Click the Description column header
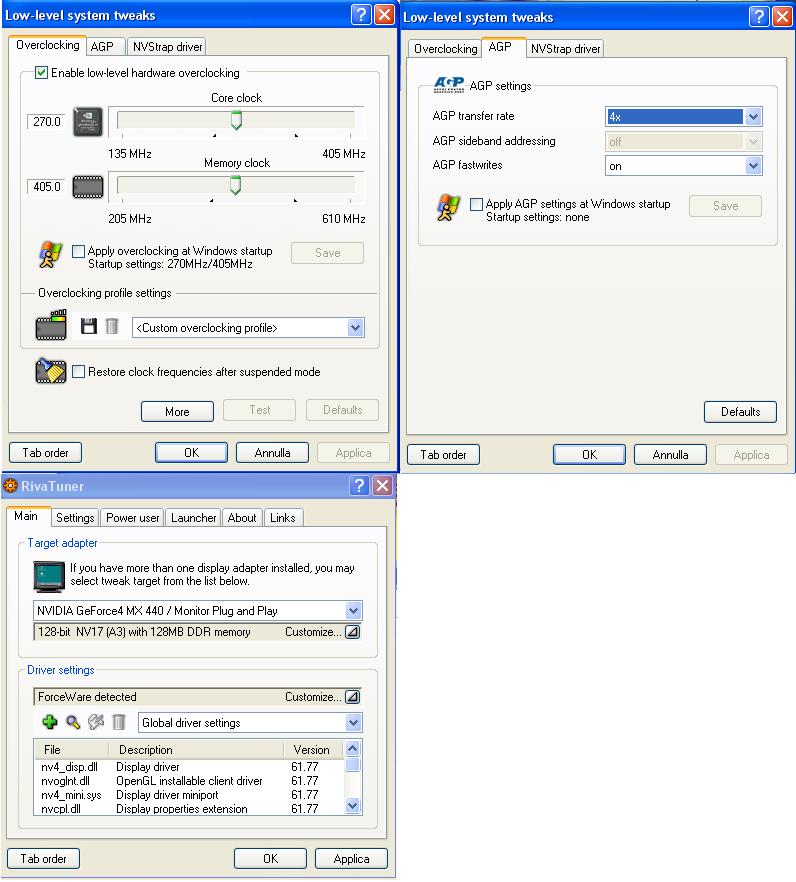The height and width of the screenshot is (882, 796). coord(196,750)
